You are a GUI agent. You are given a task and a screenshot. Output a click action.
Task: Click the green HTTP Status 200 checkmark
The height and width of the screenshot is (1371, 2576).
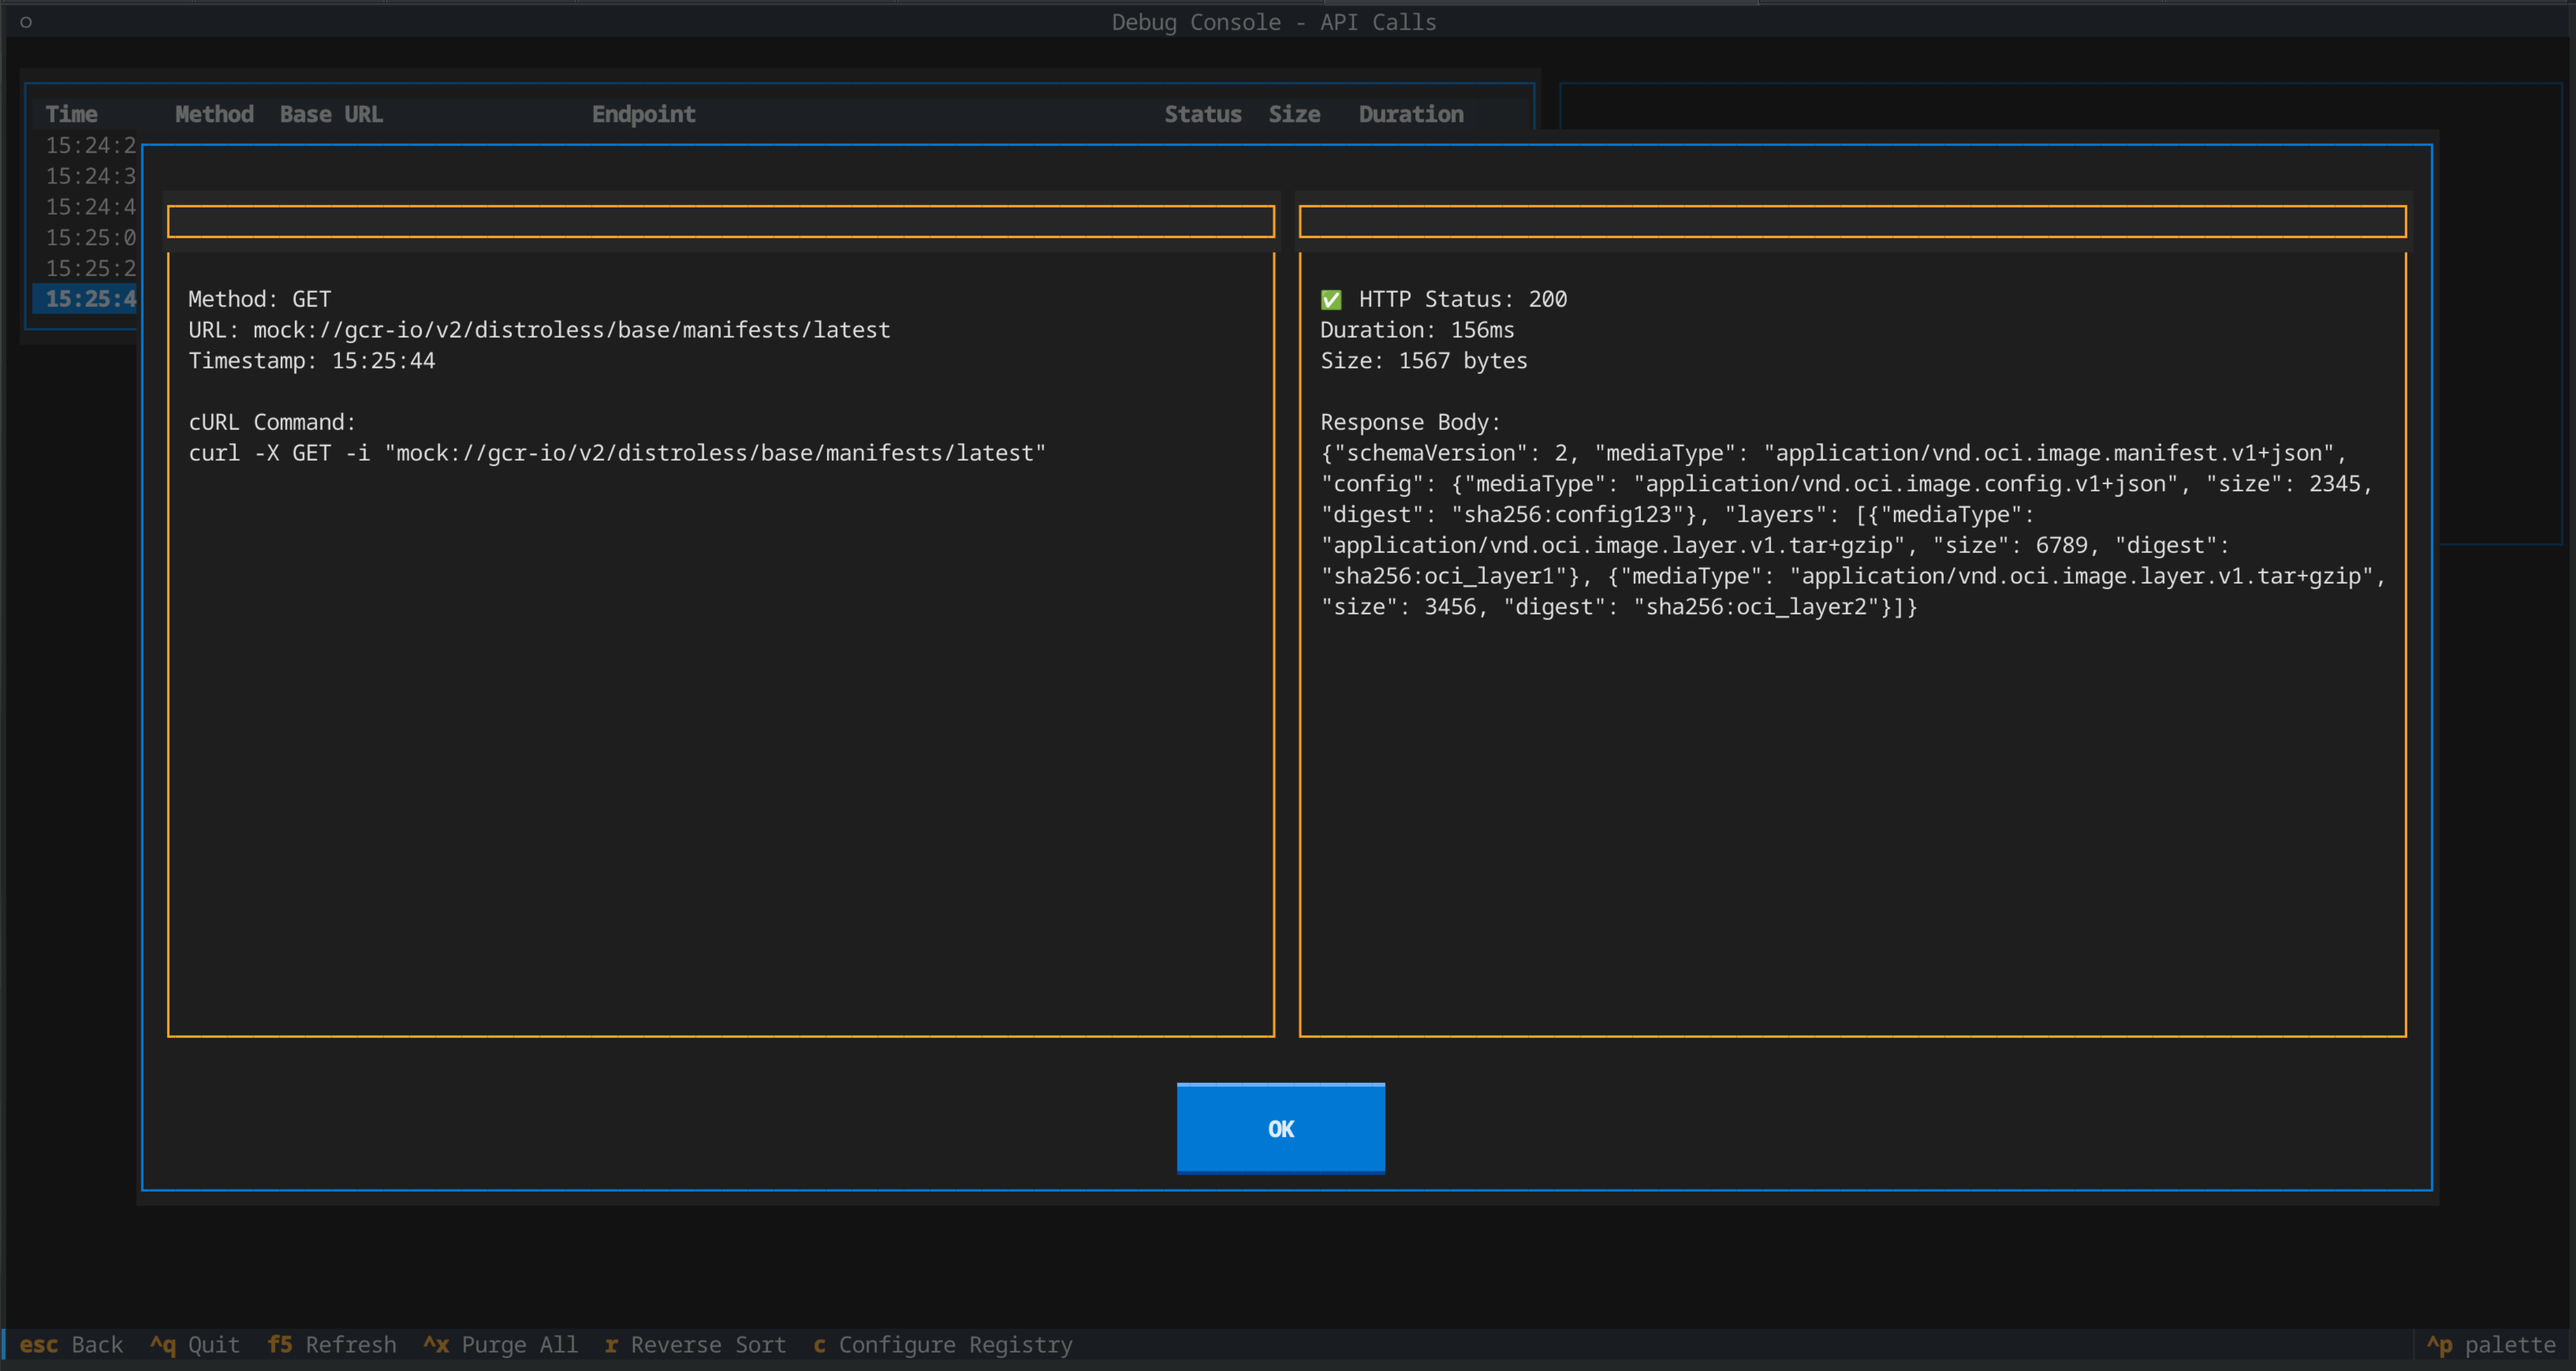click(1331, 298)
